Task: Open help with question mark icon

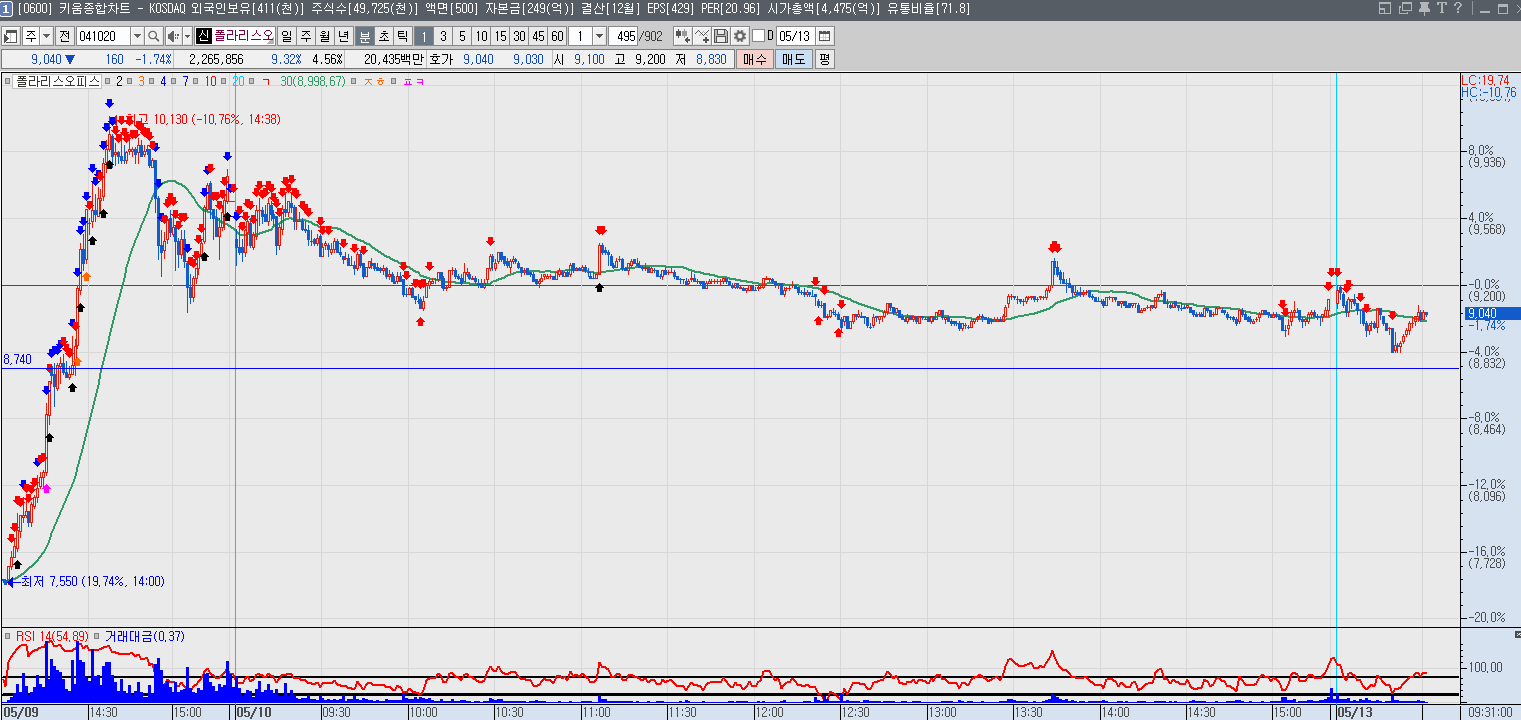Action: pos(1458,8)
